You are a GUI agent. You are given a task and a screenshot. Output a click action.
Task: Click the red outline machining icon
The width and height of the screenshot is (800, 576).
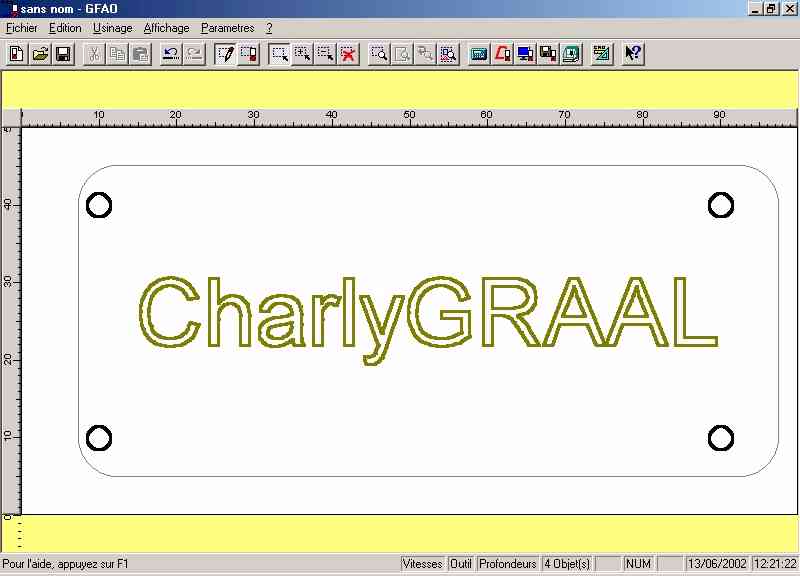click(502, 54)
